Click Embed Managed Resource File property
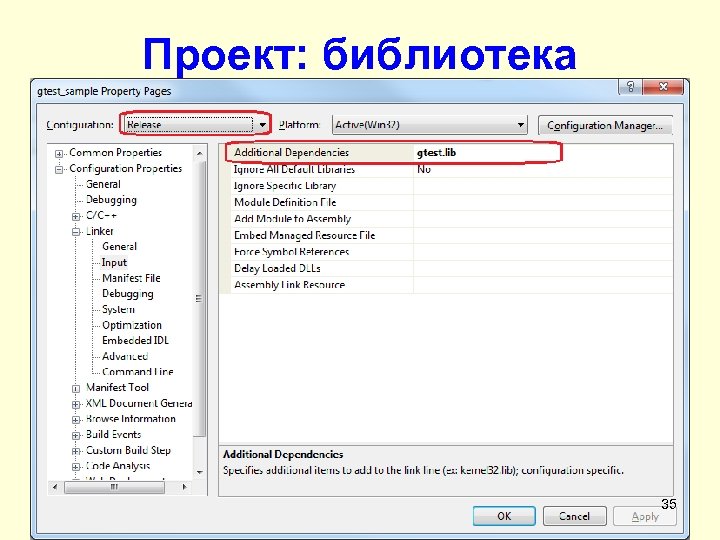720x540 pixels. coord(304,235)
